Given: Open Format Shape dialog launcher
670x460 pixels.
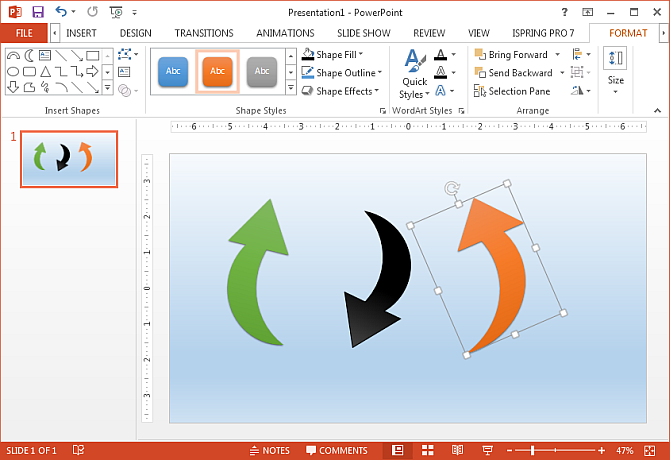Looking at the screenshot, I should click(x=382, y=111).
